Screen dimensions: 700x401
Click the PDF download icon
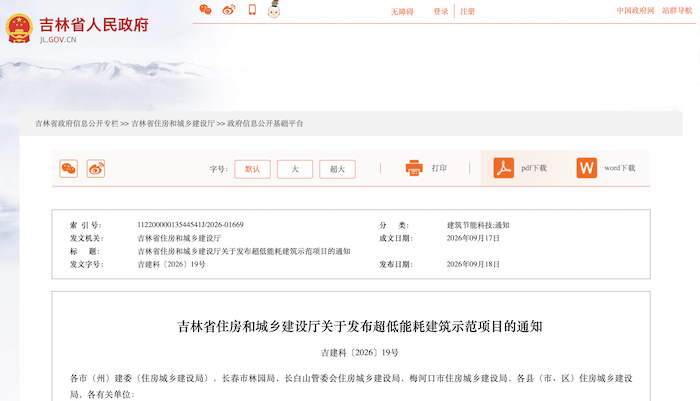point(504,168)
